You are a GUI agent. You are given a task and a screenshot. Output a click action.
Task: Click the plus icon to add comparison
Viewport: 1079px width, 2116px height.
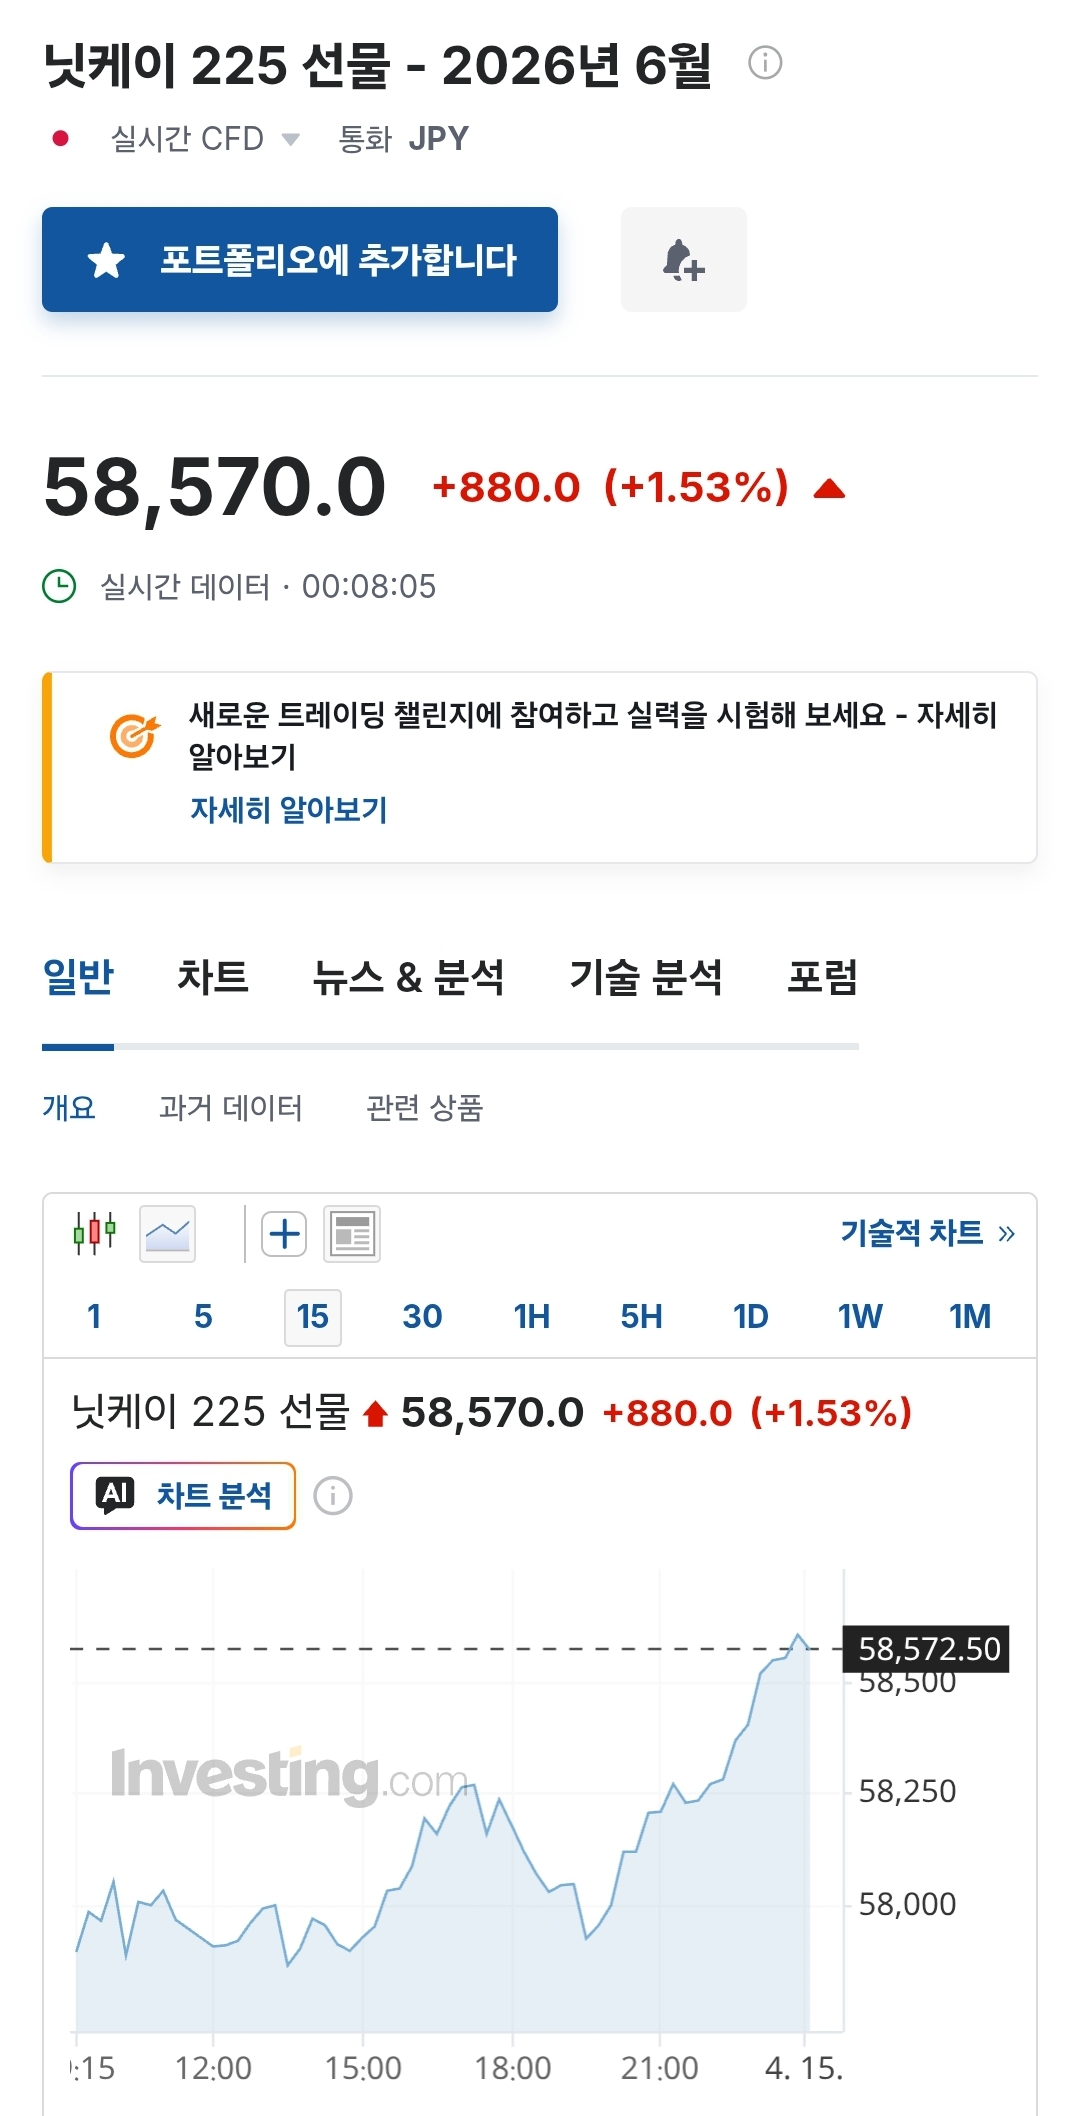pyautogui.click(x=284, y=1234)
